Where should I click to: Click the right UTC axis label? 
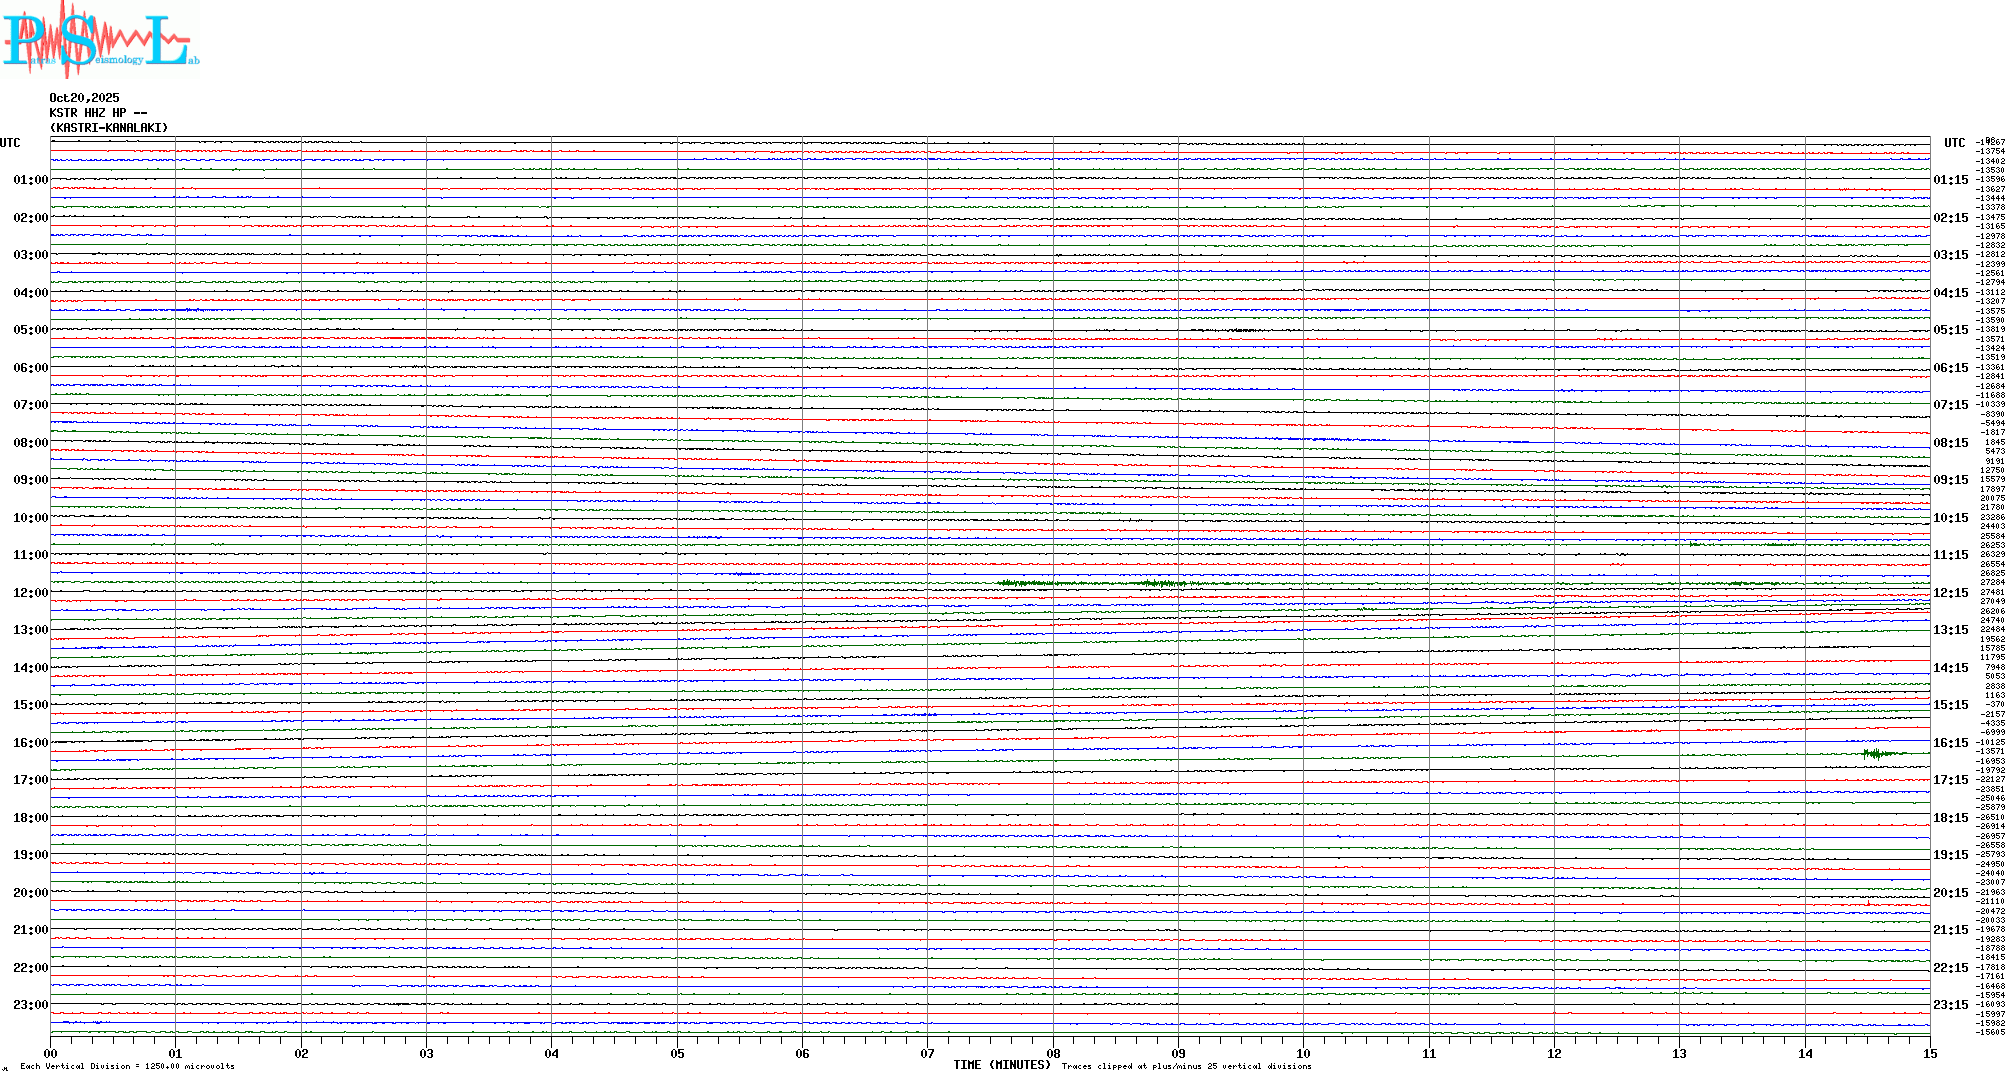click(1954, 143)
